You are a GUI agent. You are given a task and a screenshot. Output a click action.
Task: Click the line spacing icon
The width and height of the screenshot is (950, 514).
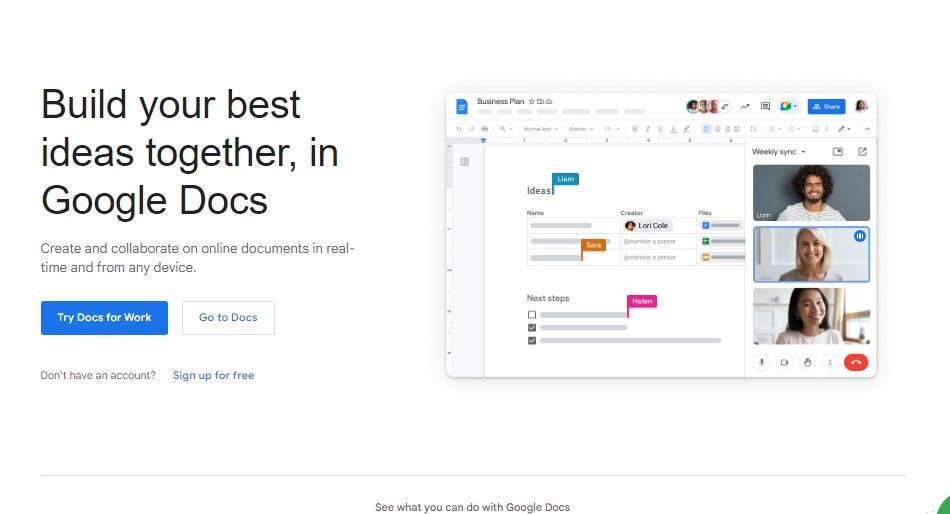pyautogui.click(x=754, y=129)
